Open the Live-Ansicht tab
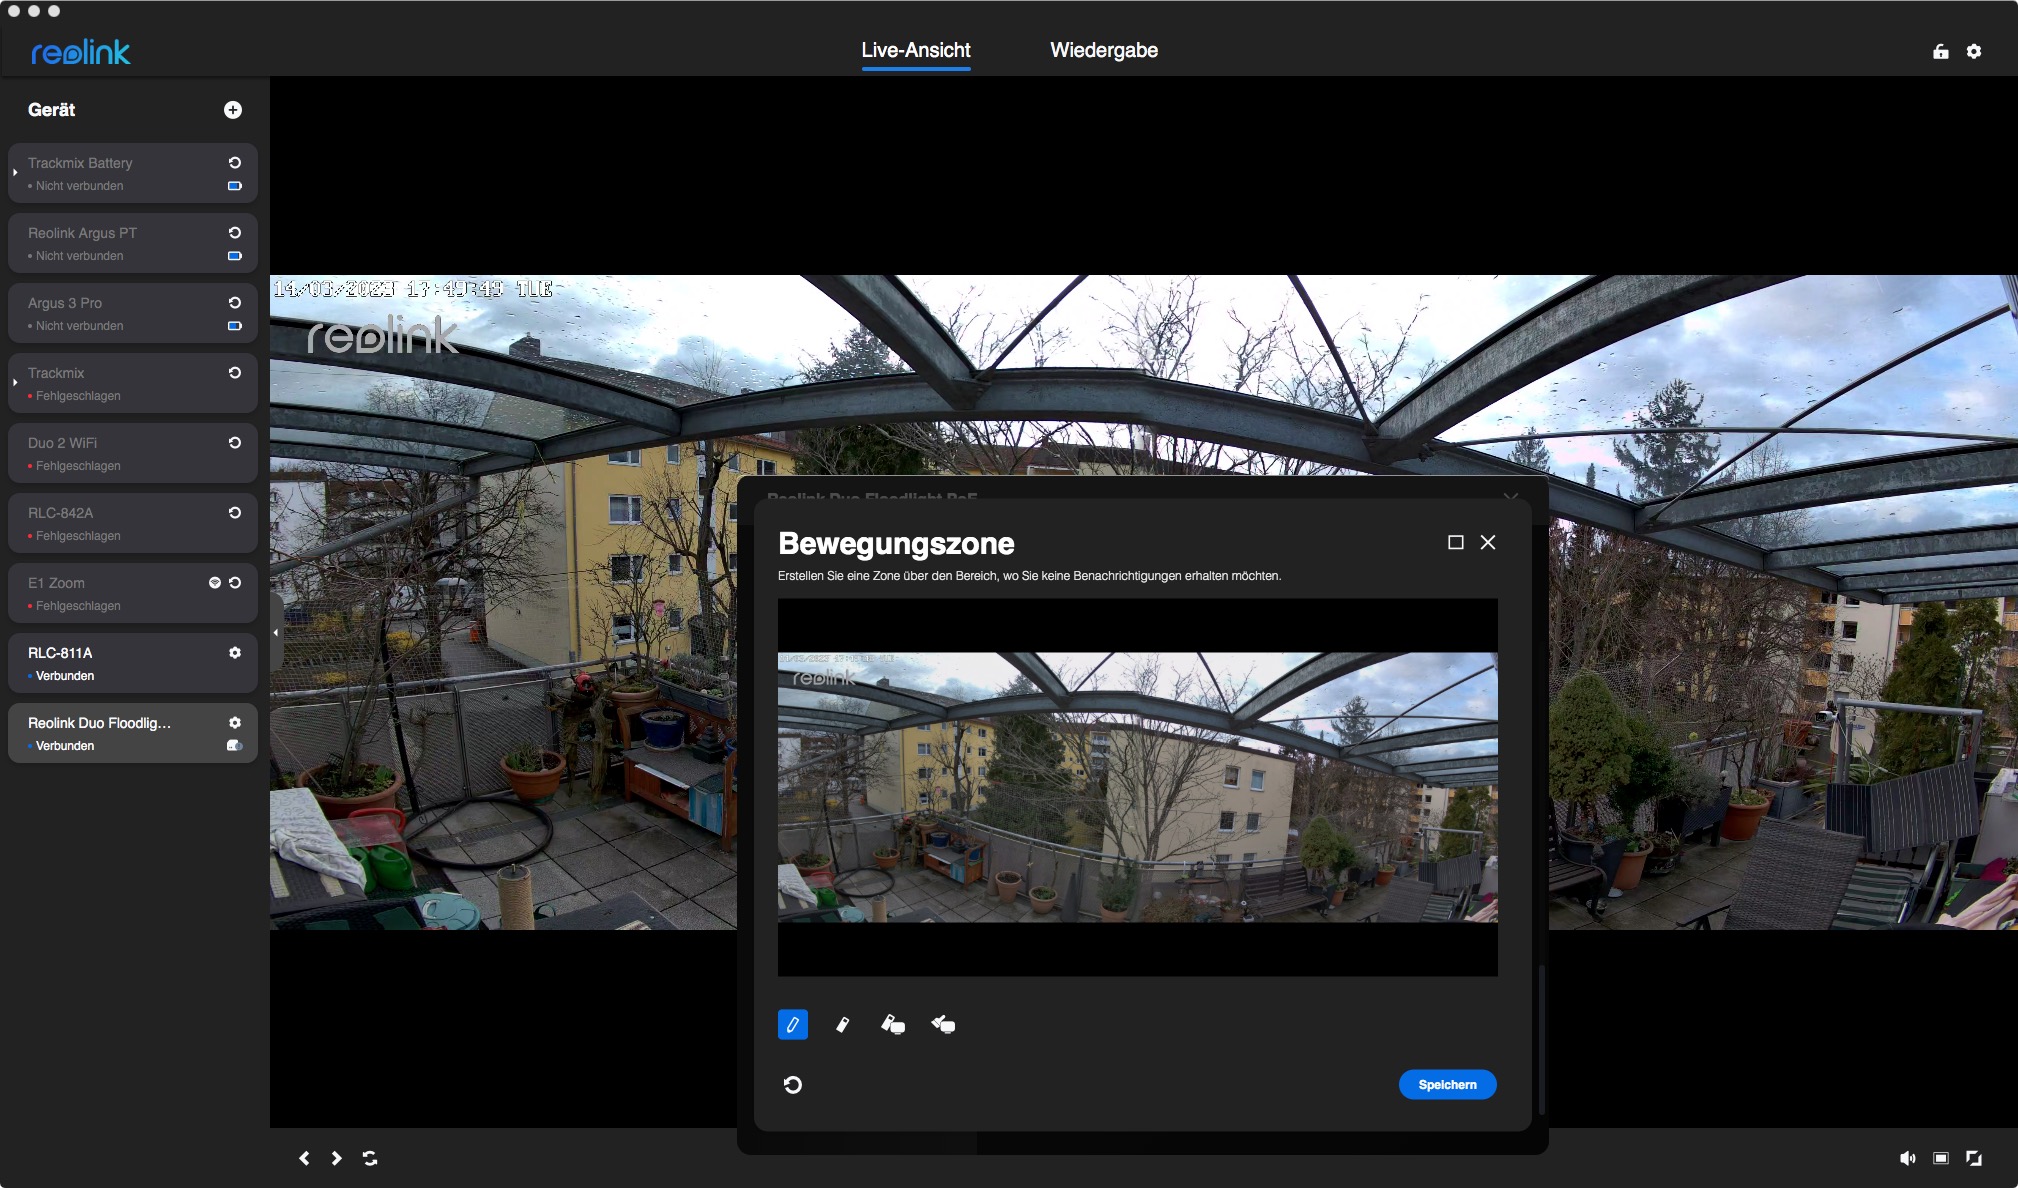This screenshot has height=1188, width=2018. click(915, 50)
